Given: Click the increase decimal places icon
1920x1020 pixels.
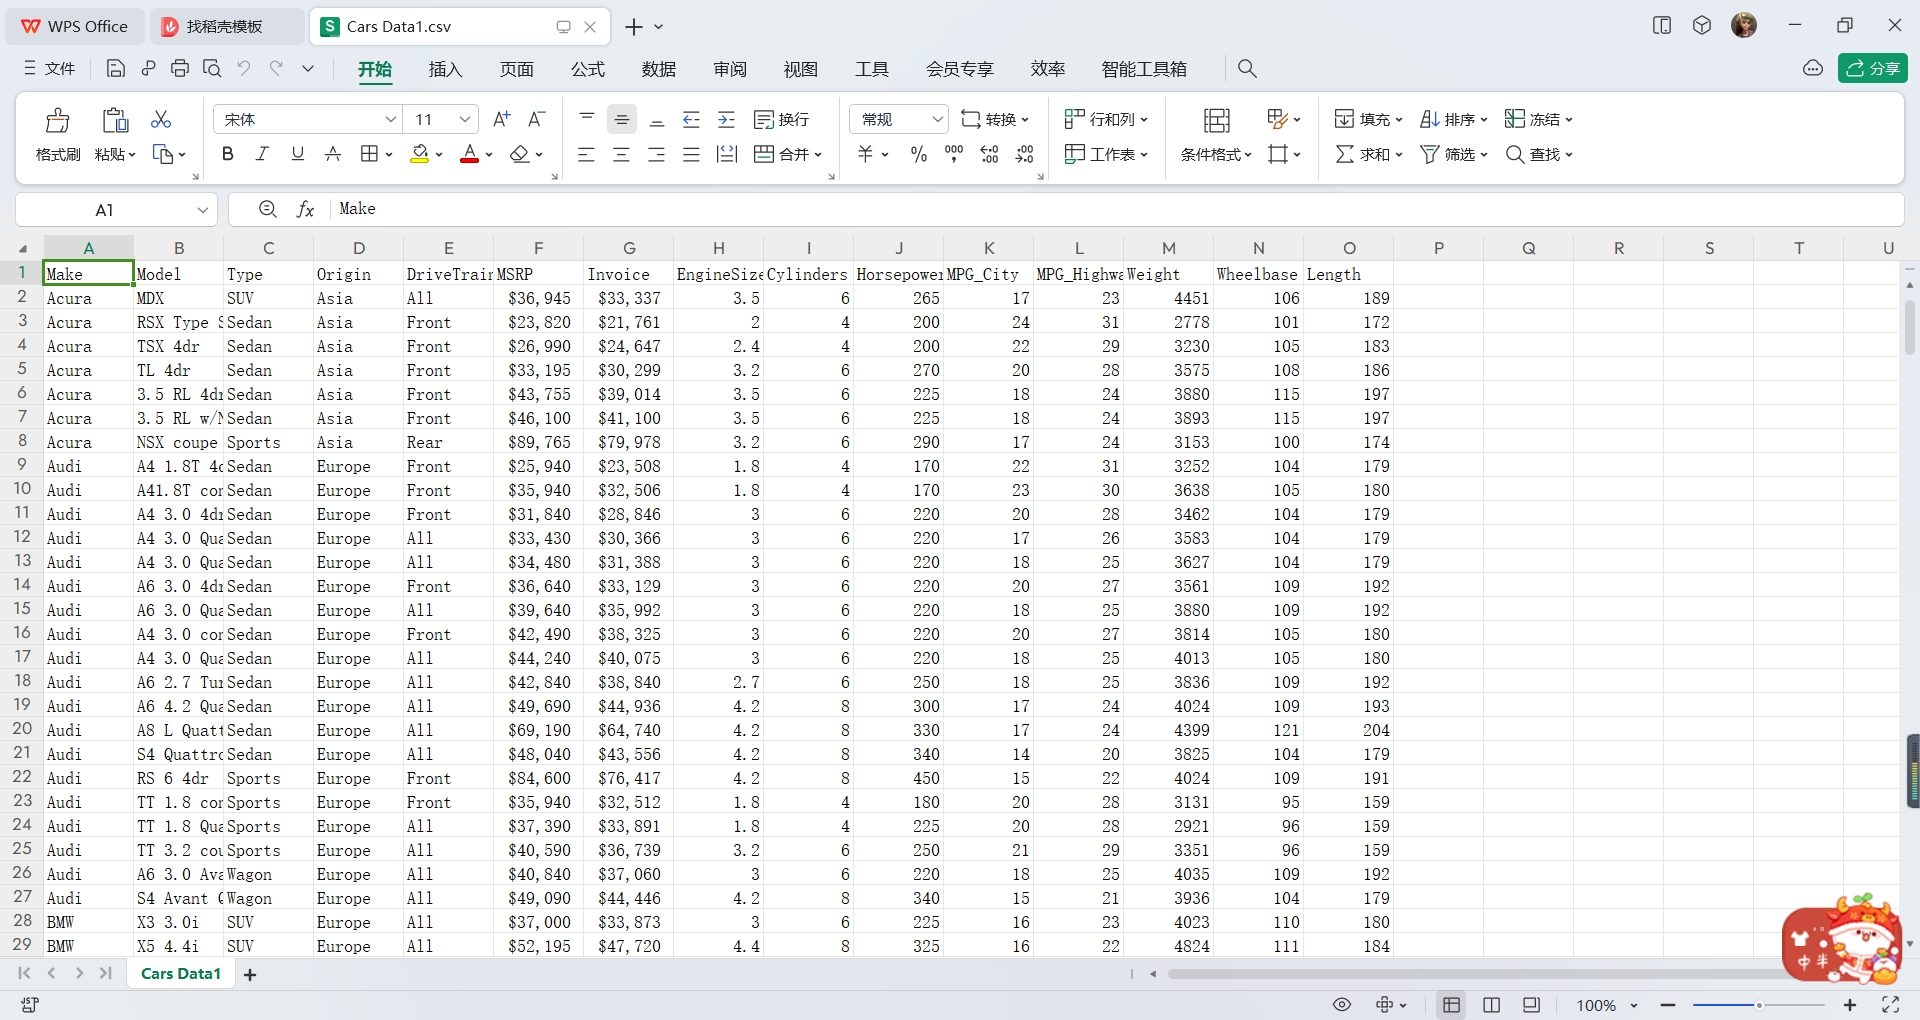Looking at the screenshot, I should (x=990, y=154).
